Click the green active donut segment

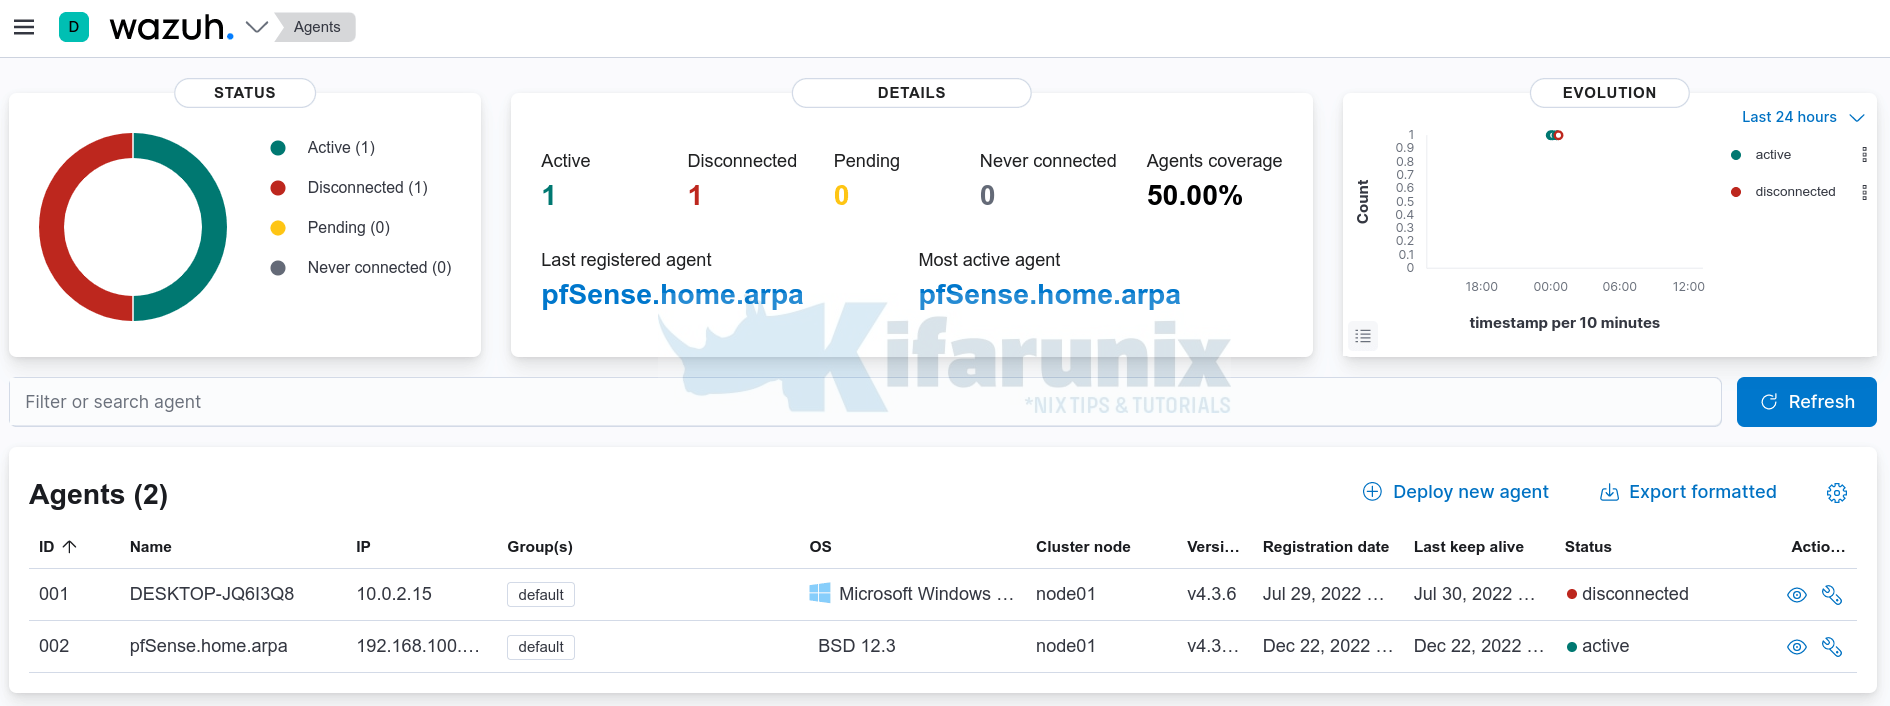pos(213,227)
